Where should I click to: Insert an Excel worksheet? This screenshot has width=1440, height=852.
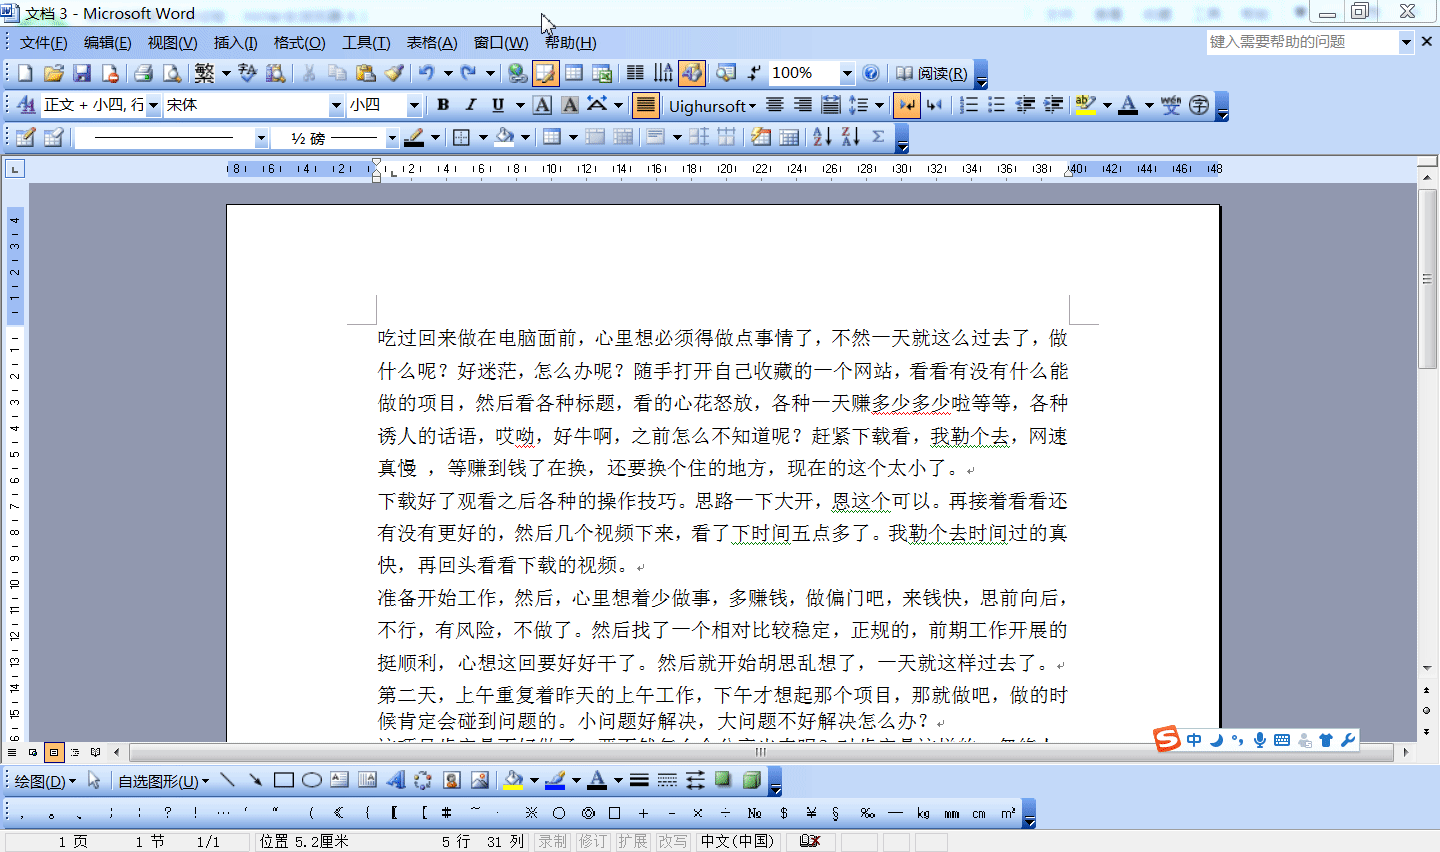602,73
